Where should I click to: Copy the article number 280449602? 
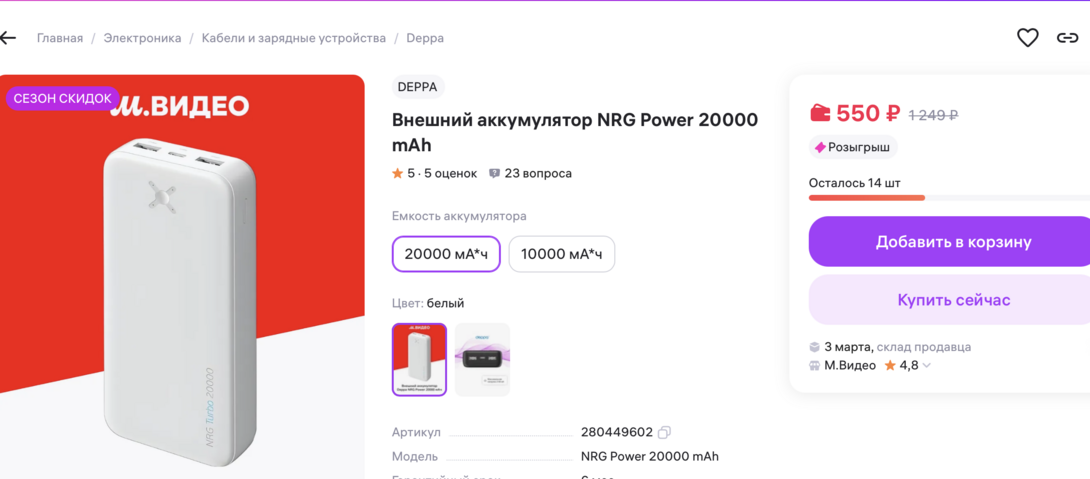click(664, 432)
